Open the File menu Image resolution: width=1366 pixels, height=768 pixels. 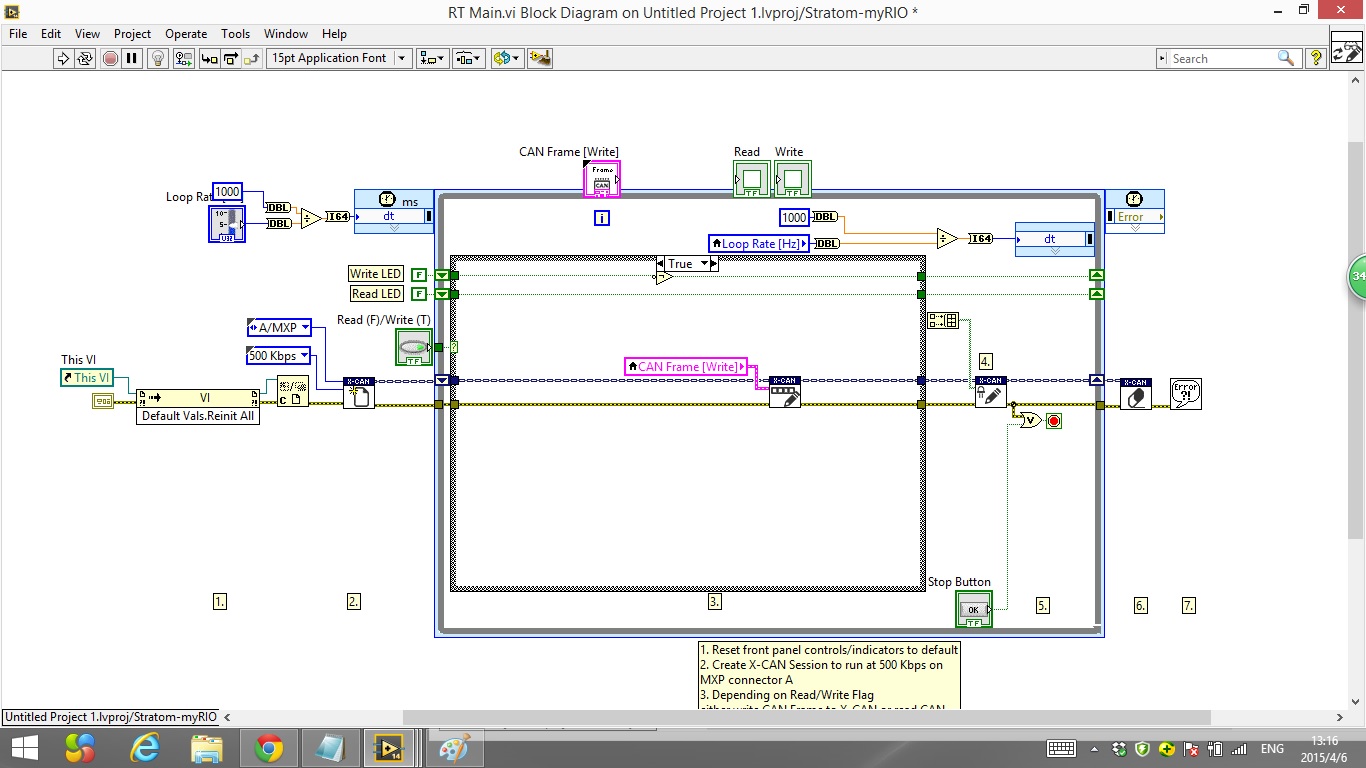pyautogui.click(x=18, y=33)
